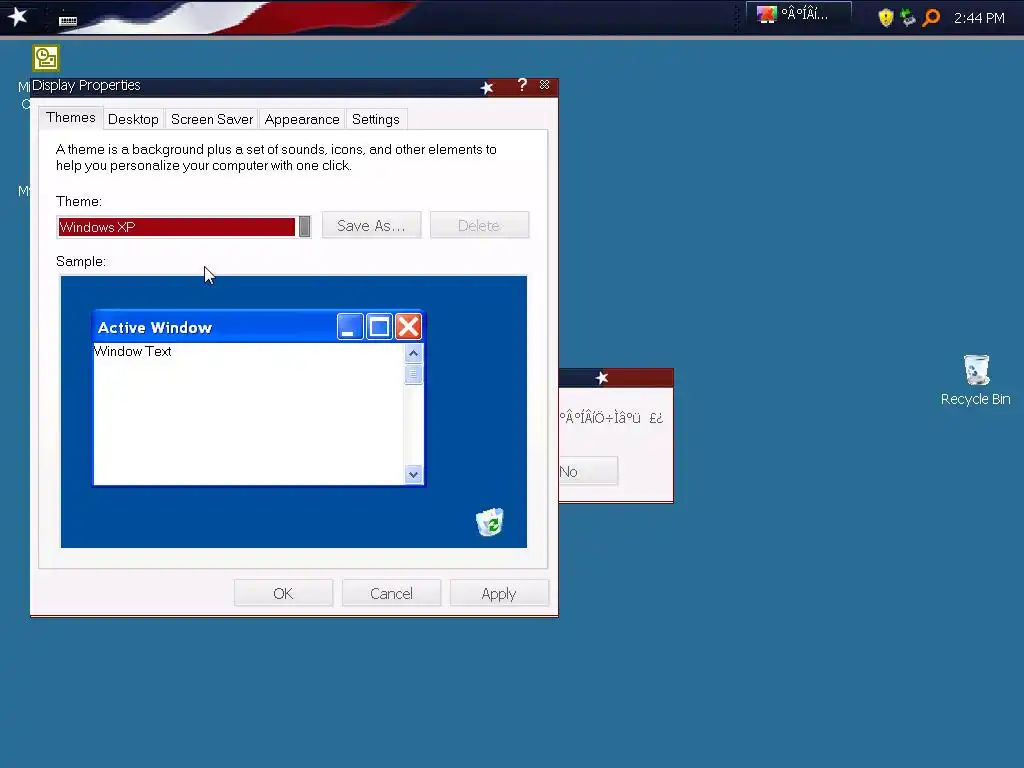
Task: Go to the Appearance tab
Action: point(302,120)
